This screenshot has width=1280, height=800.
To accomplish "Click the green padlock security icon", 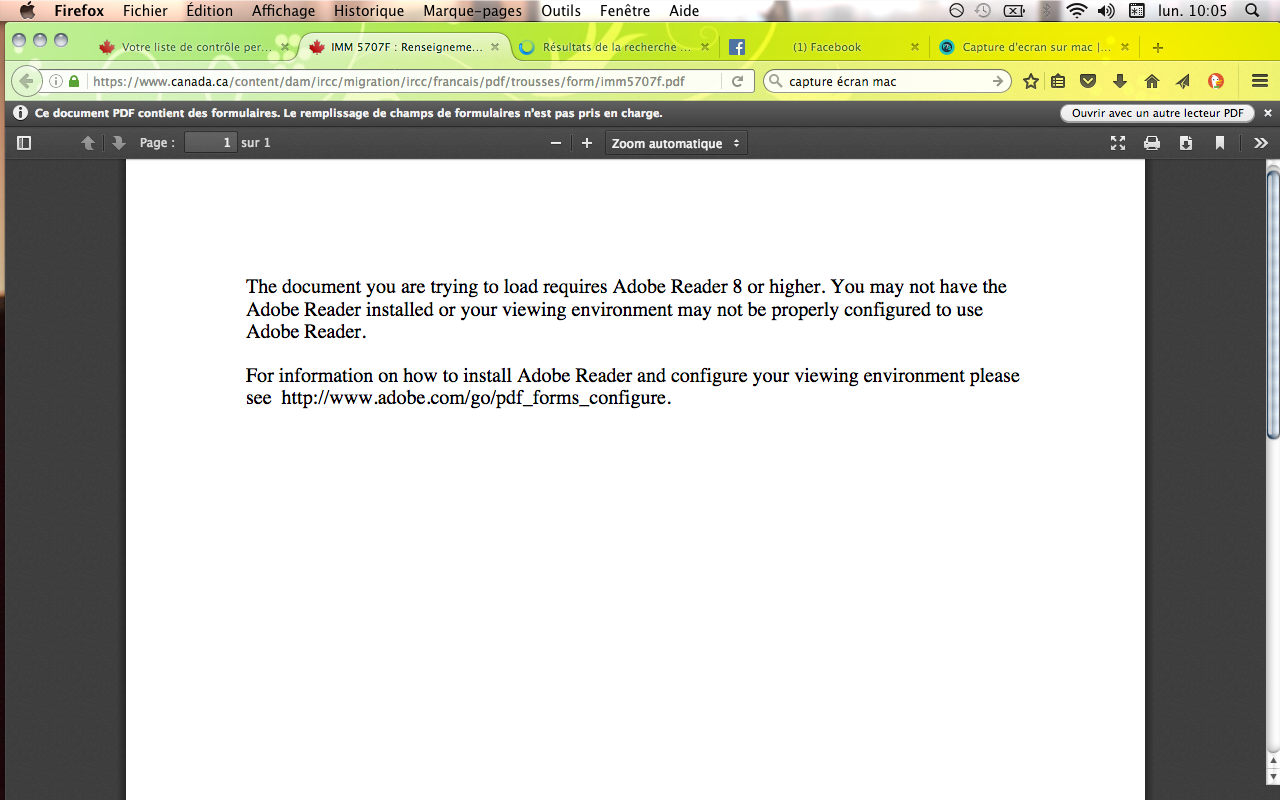I will [74, 81].
